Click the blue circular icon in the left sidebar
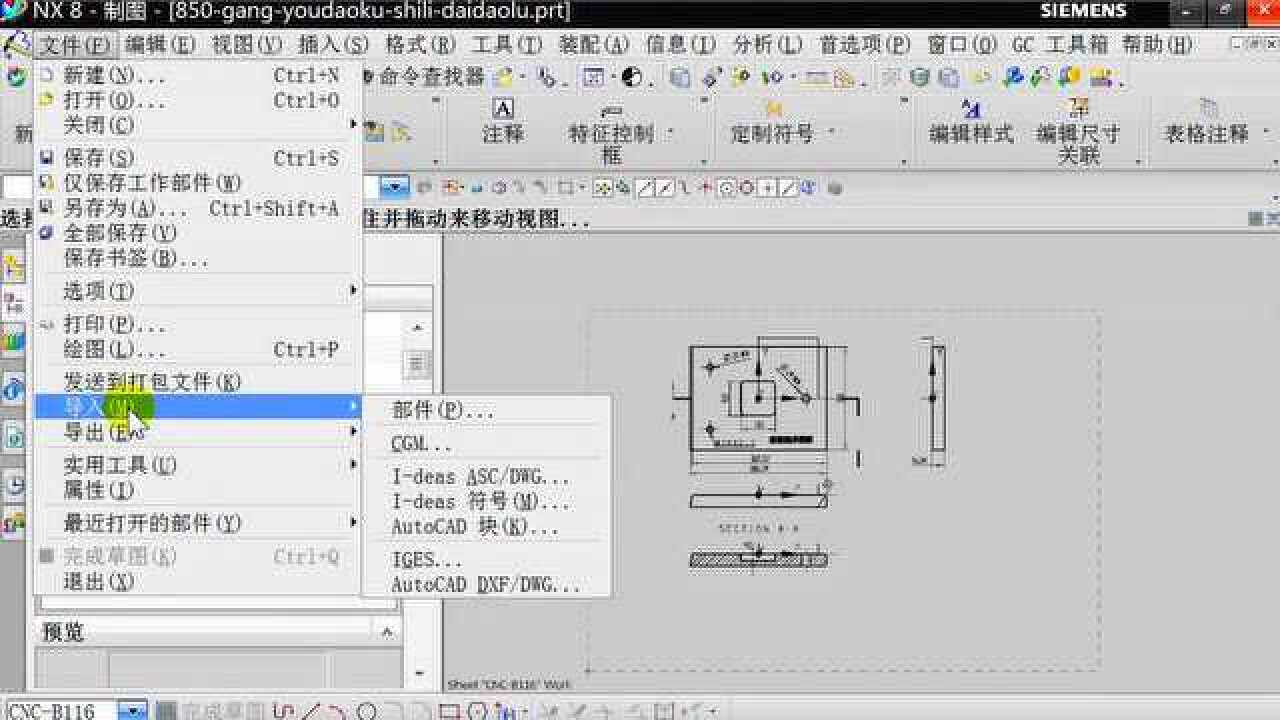 click(14, 389)
